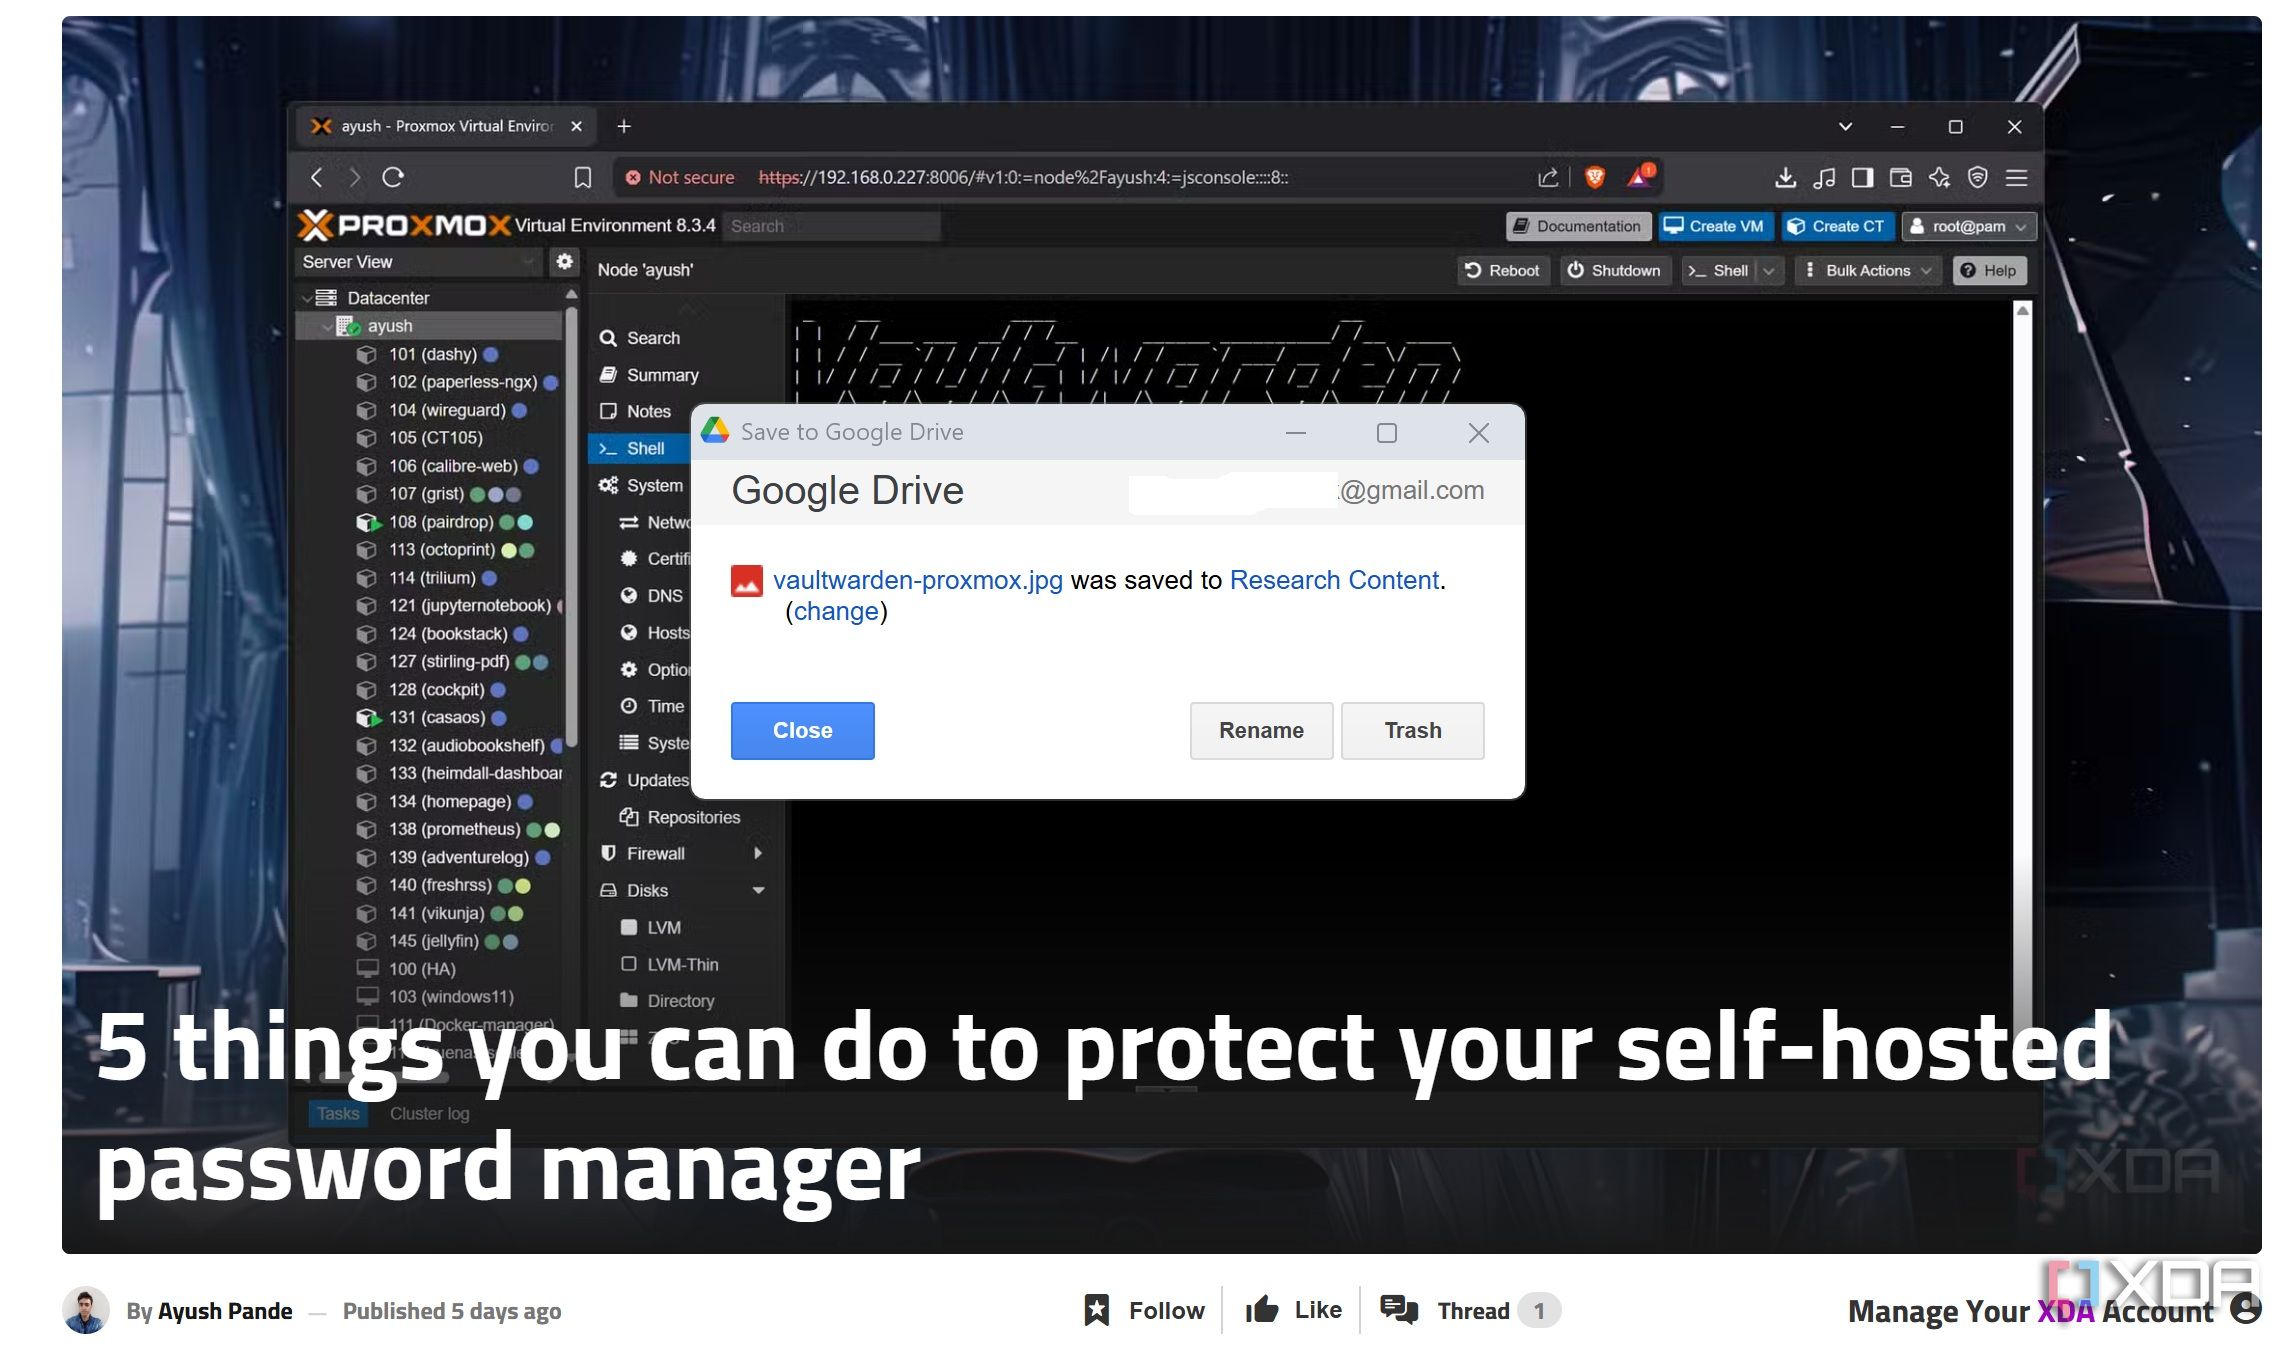Open the browser hamburger menu icon
This screenshot has height=1360, width=2294.
(x=2017, y=178)
